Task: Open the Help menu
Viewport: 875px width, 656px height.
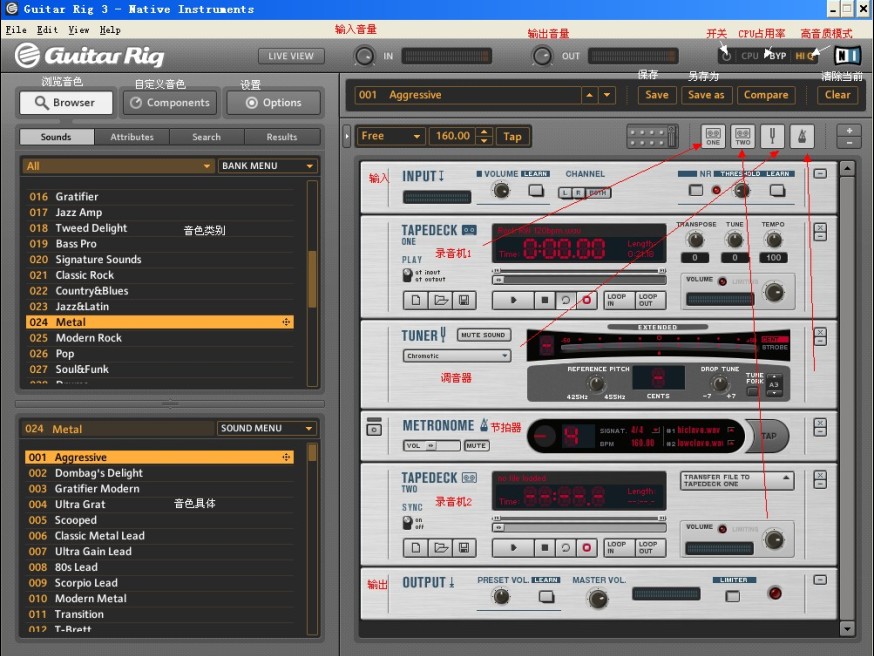Action: pos(110,30)
